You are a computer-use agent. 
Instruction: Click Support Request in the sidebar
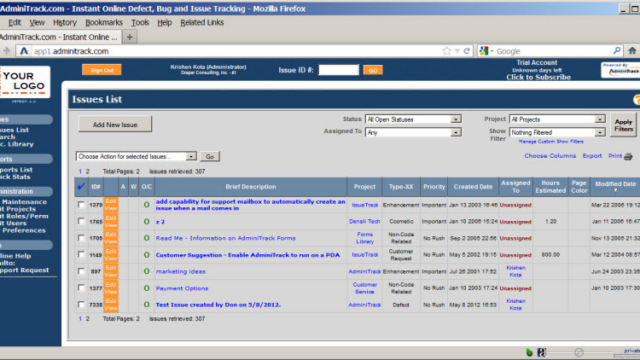24,270
